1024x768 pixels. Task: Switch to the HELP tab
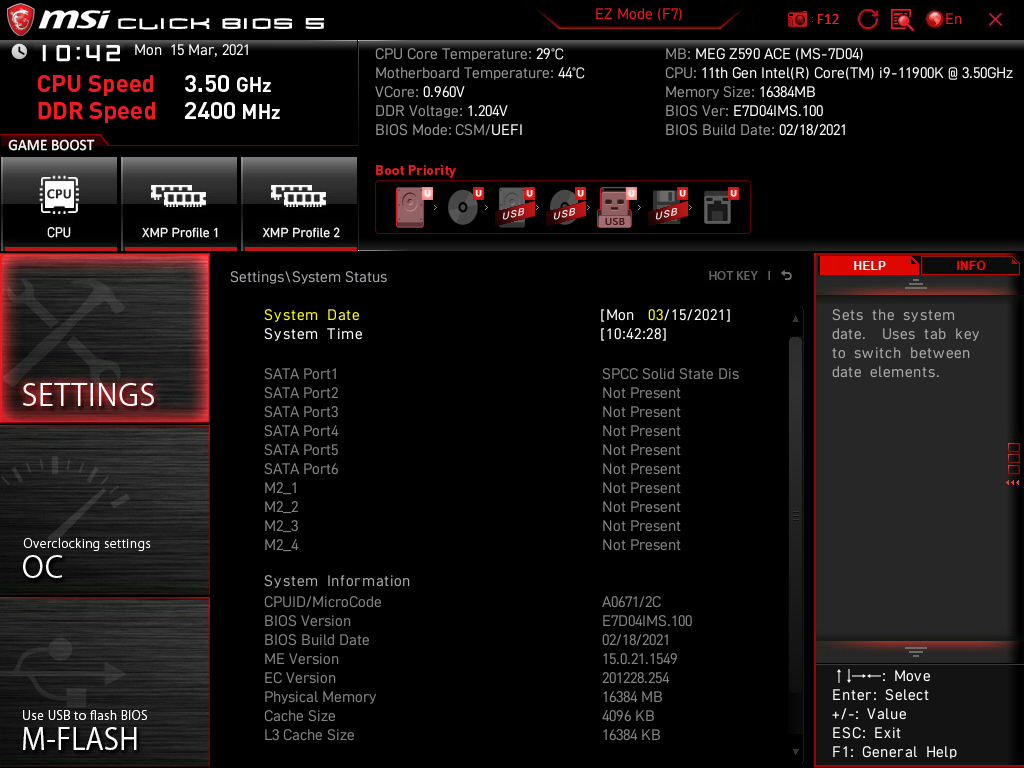[869, 266]
